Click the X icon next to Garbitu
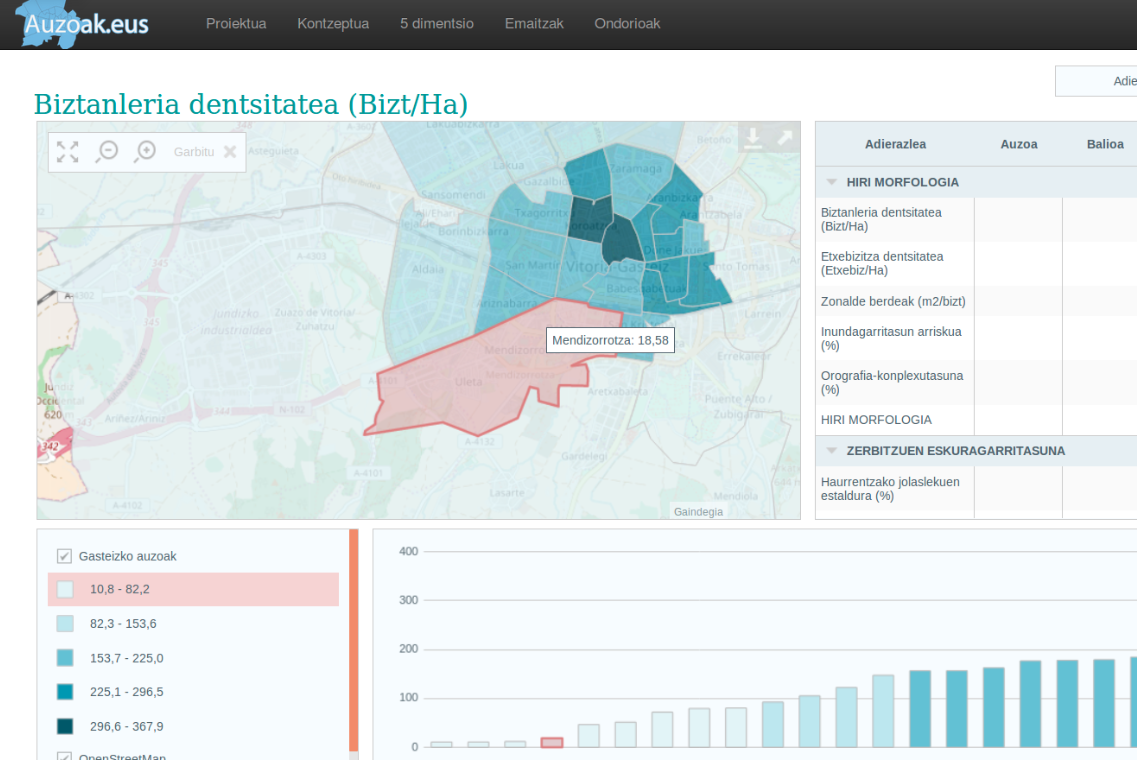Viewport: 1137px width, 760px height. [x=230, y=152]
